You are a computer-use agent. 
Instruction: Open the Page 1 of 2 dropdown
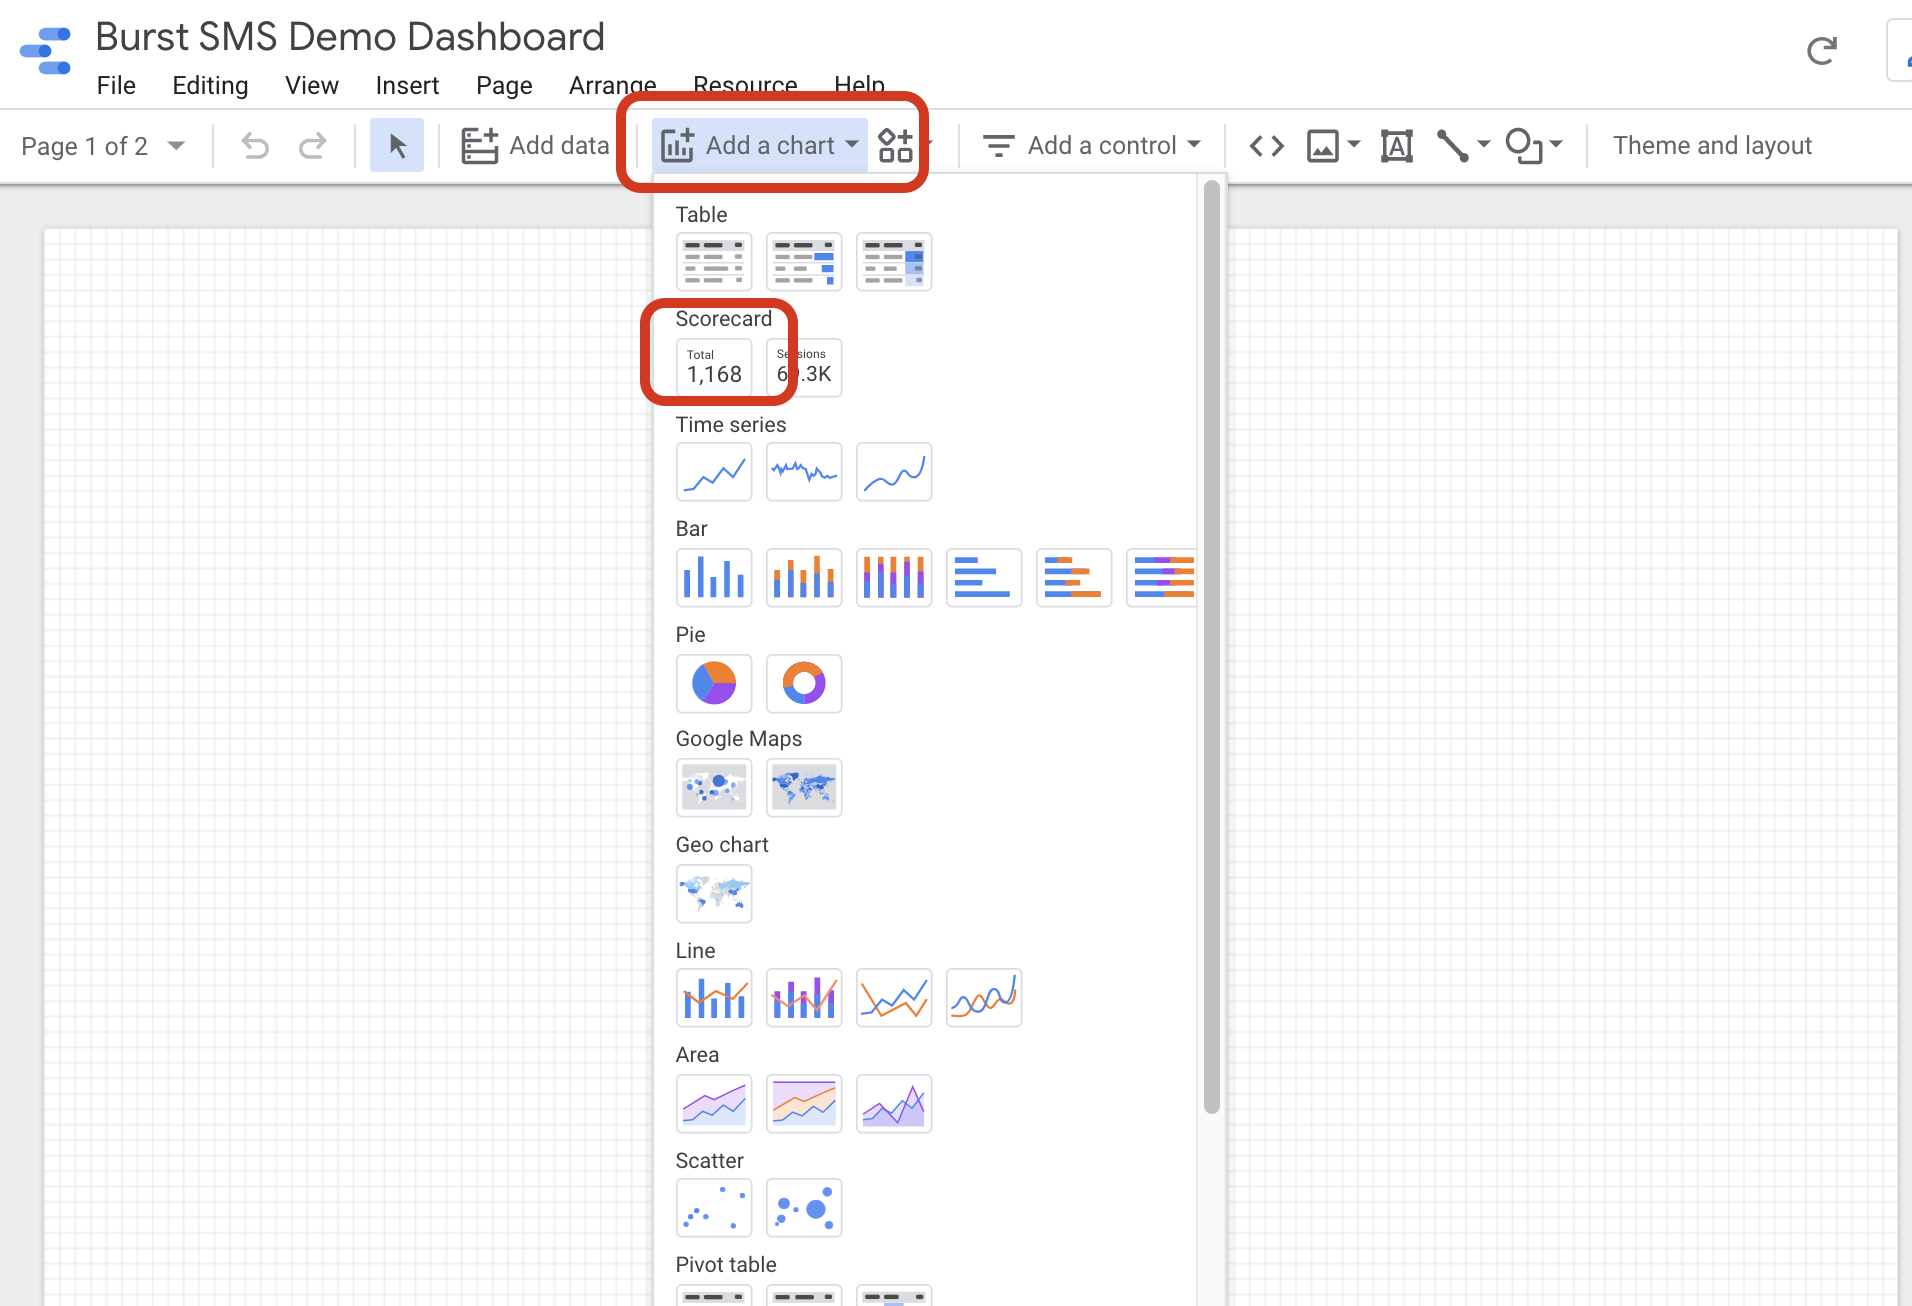[103, 146]
